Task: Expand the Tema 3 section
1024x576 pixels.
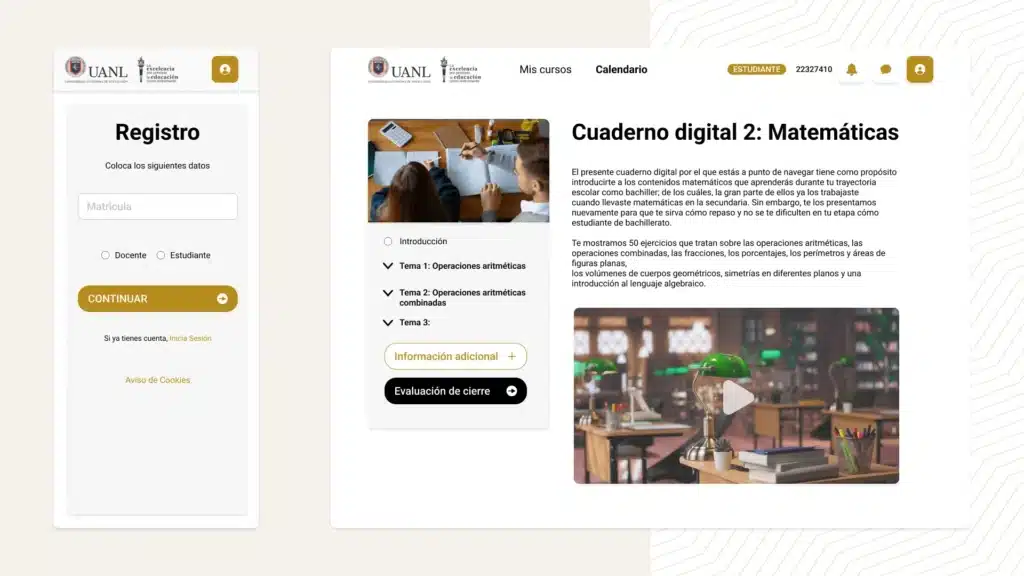Action: tap(388, 323)
